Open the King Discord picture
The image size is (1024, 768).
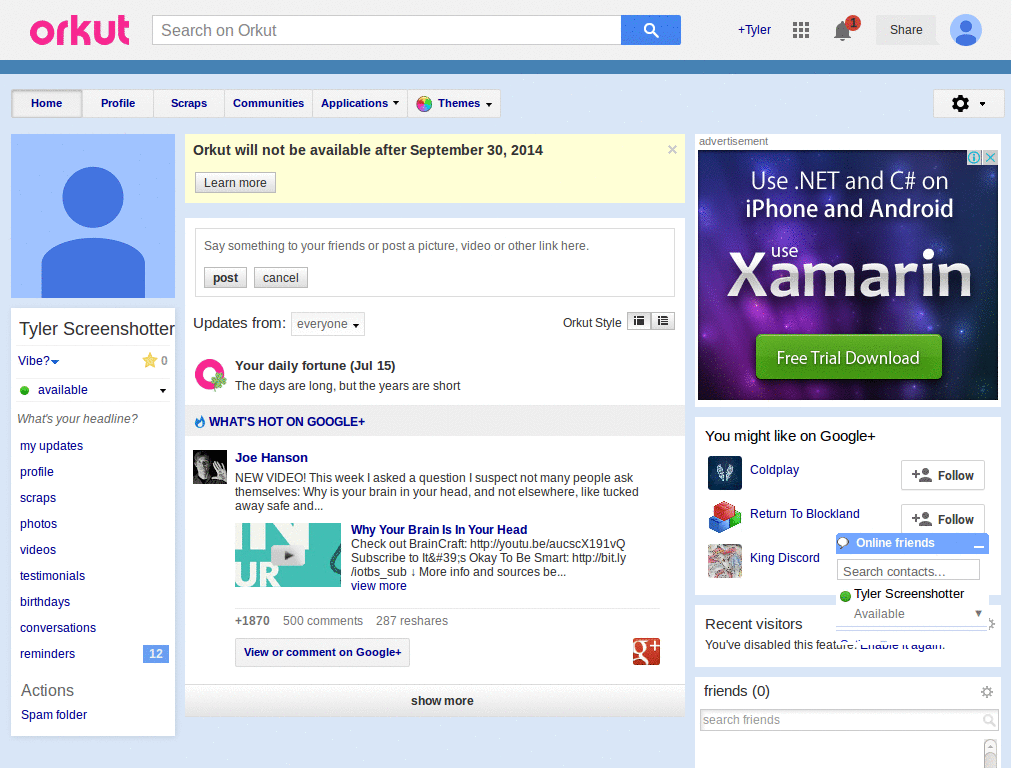click(x=725, y=560)
